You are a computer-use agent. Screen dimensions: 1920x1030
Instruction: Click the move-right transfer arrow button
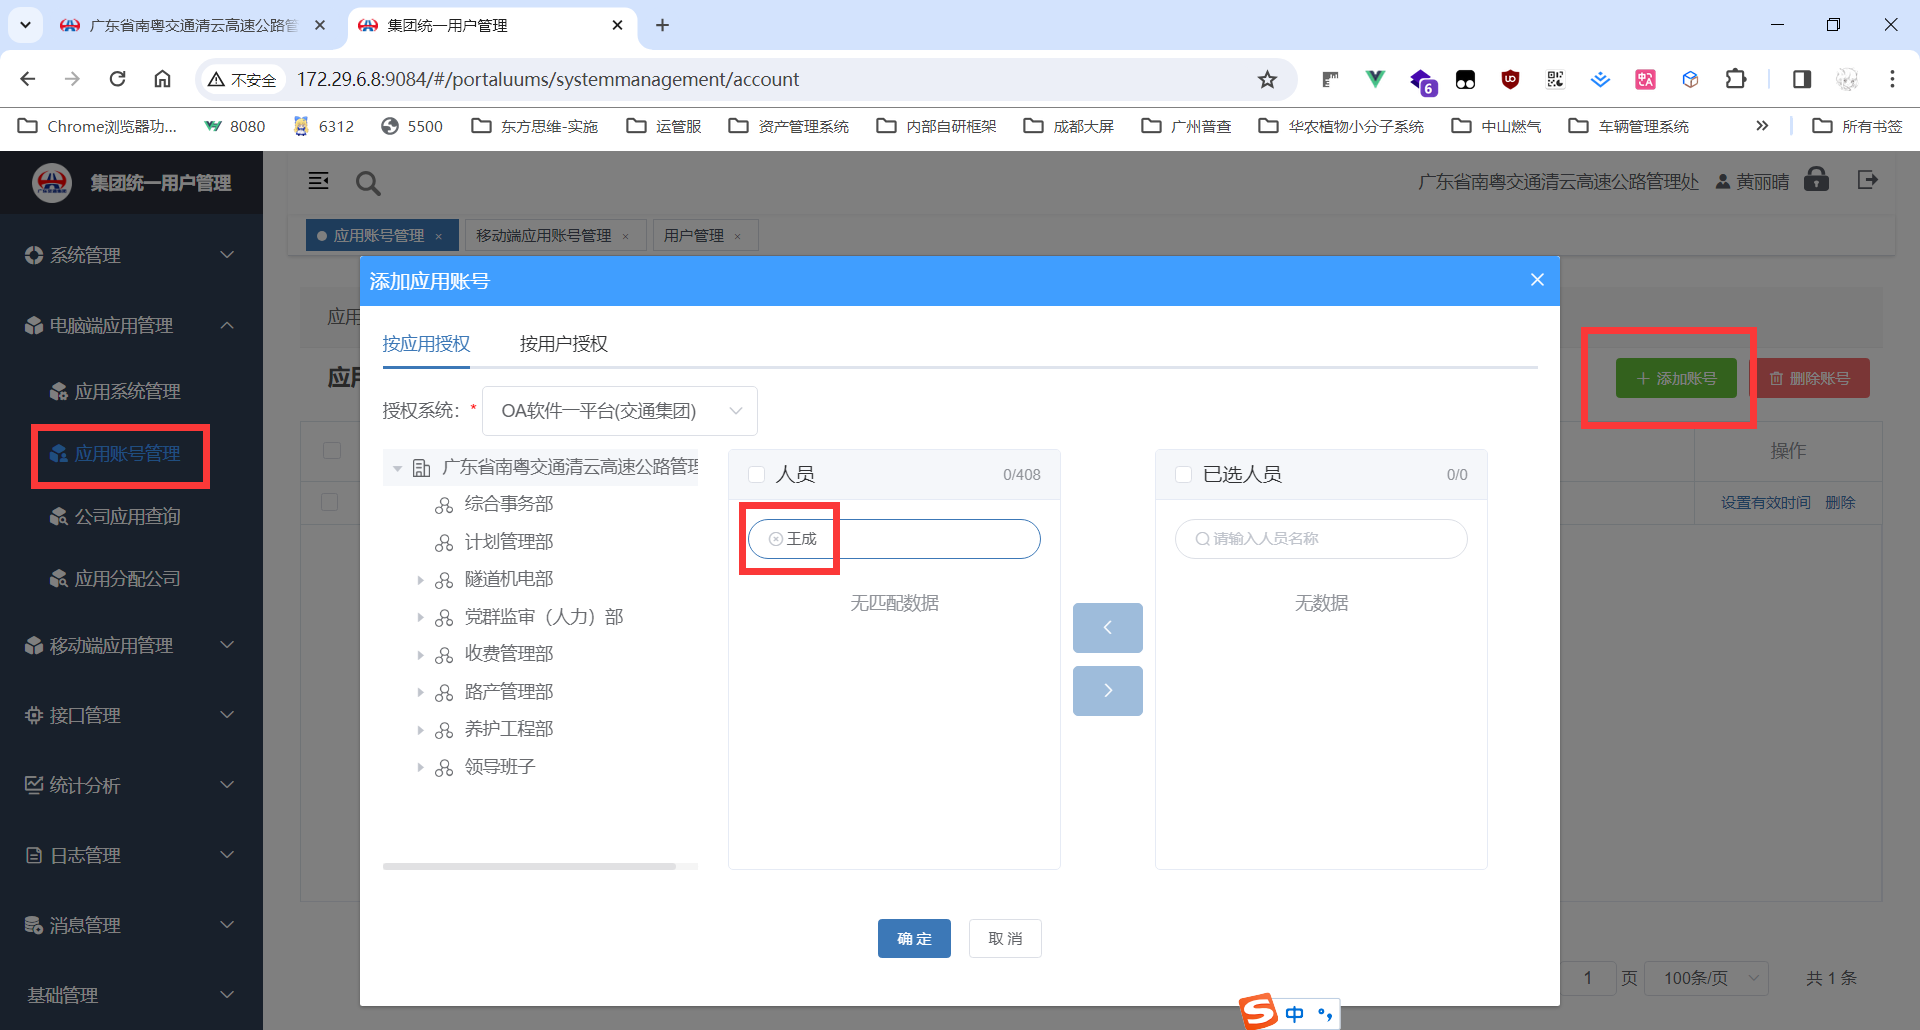(1107, 691)
